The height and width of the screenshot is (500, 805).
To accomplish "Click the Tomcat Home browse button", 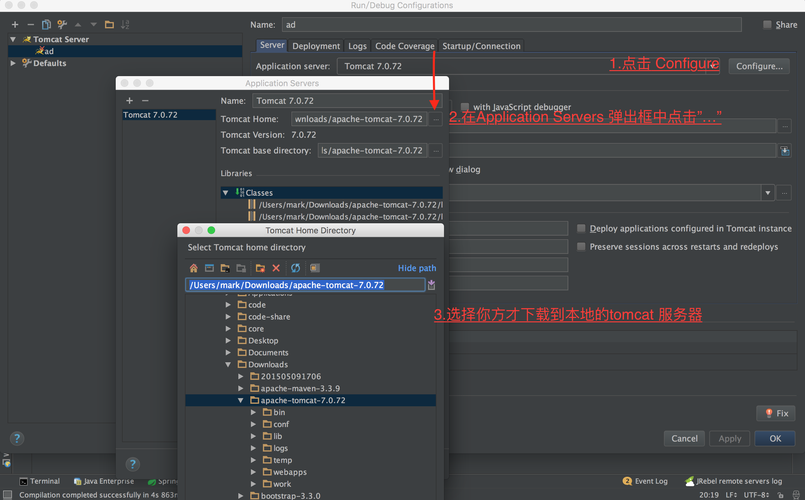I will [x=435, y=119].
